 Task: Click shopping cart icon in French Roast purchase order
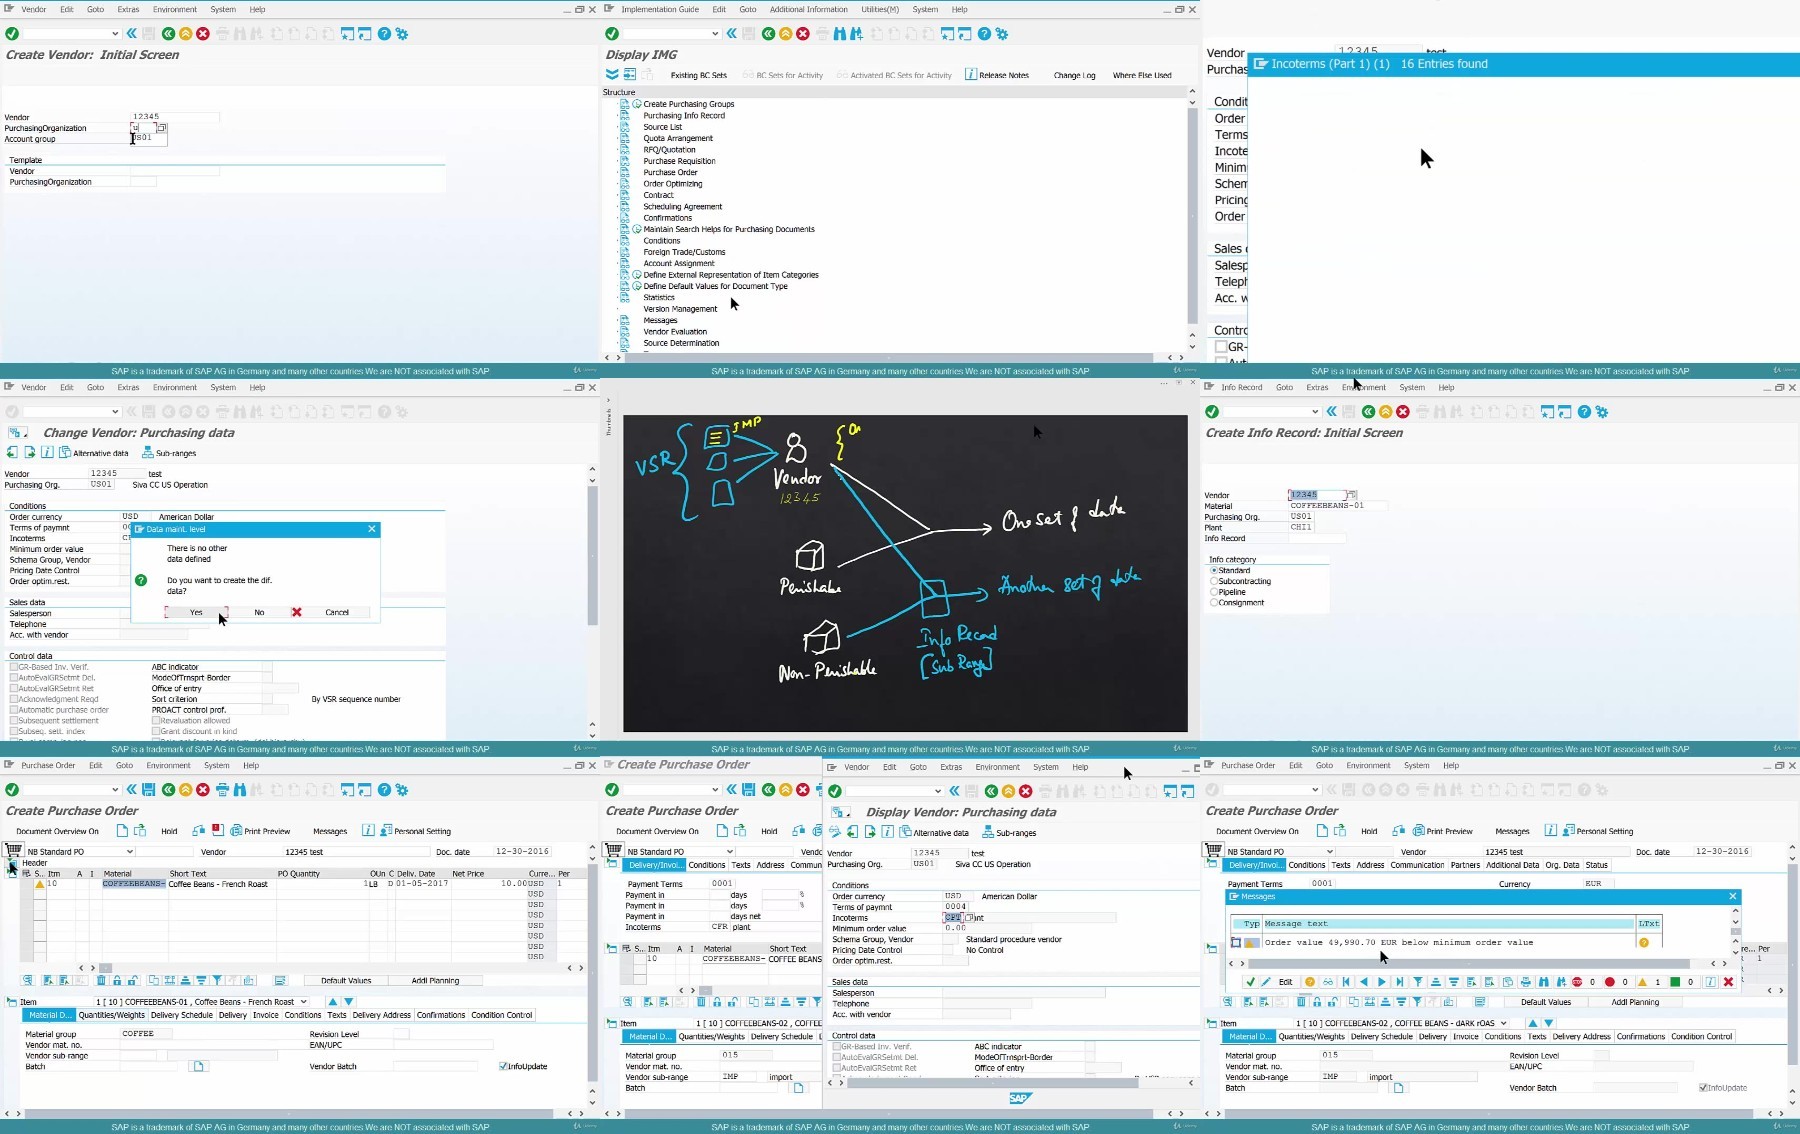tap(13, 851)
